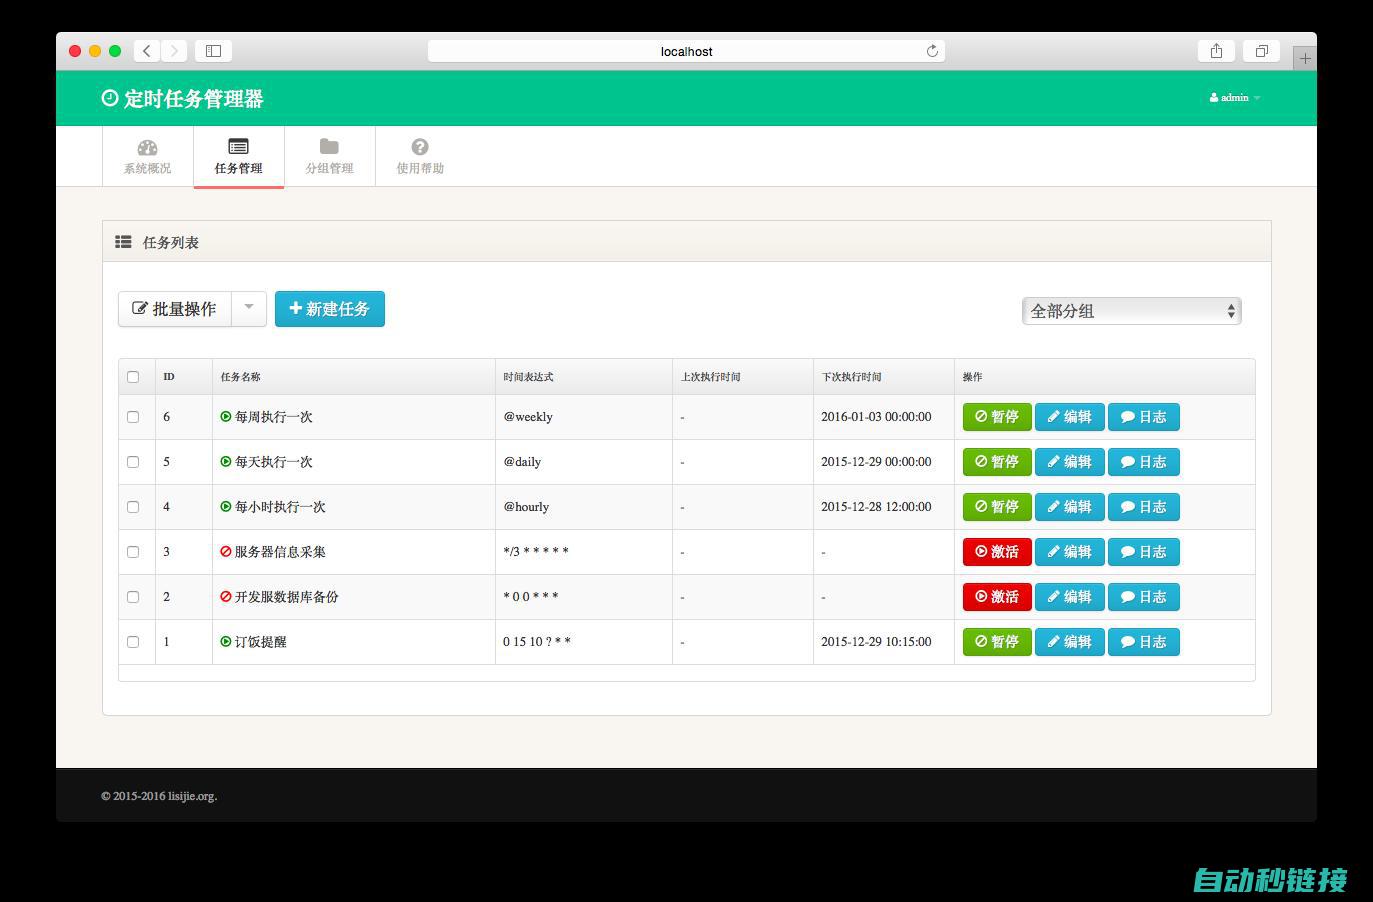
Task: Check the box for task ID 3
Action: tap(133, 552)
